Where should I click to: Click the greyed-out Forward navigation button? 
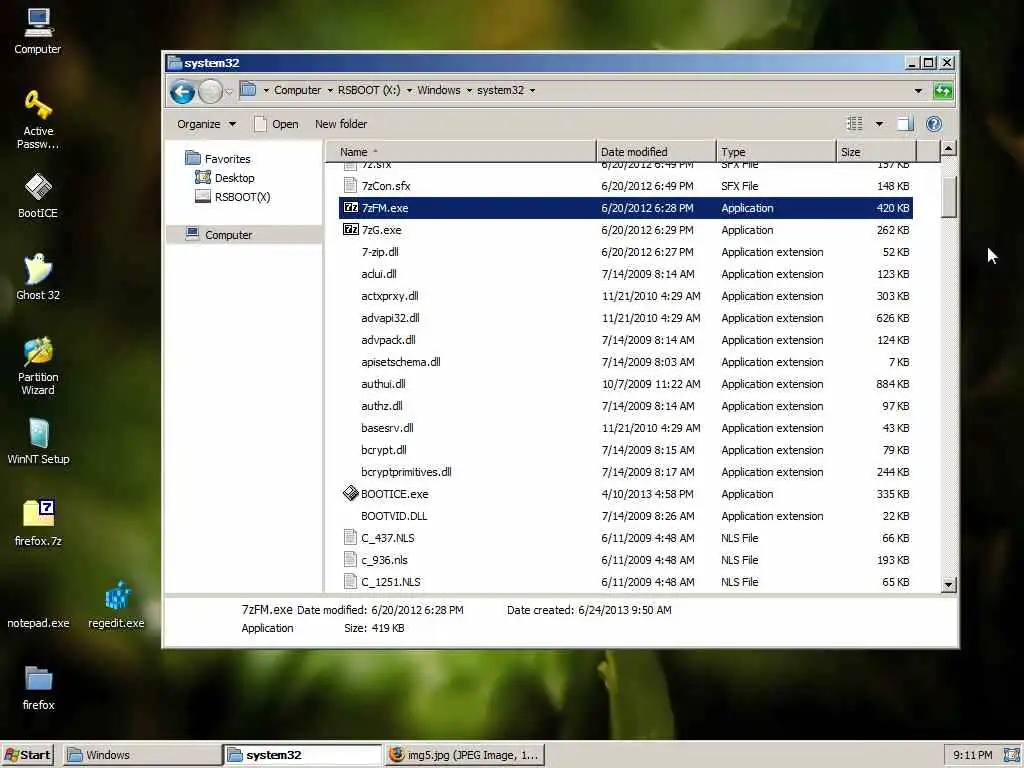(x=210, y=91)
